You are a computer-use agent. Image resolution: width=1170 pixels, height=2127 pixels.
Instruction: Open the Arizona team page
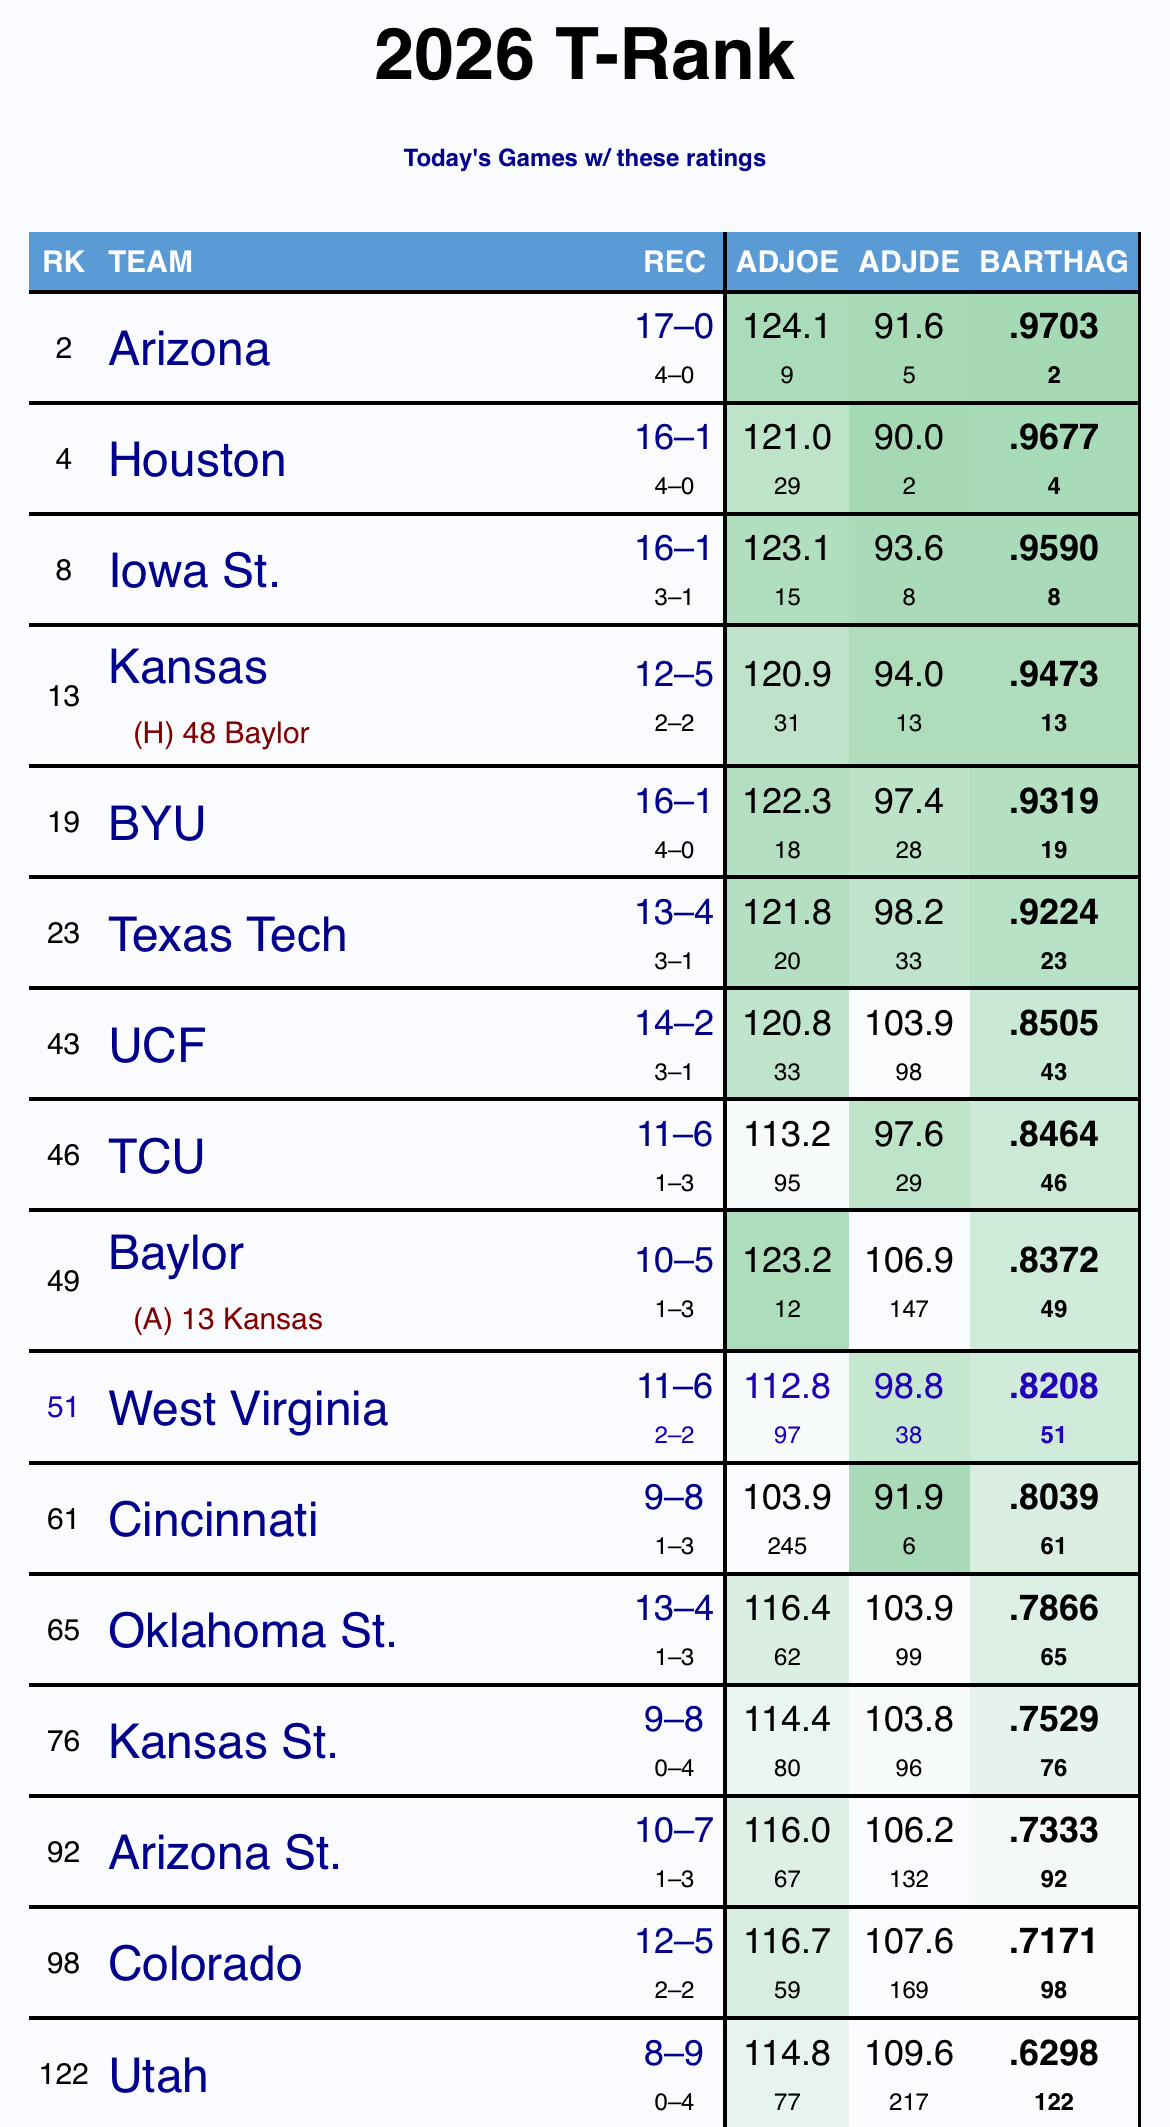point(189,349)
